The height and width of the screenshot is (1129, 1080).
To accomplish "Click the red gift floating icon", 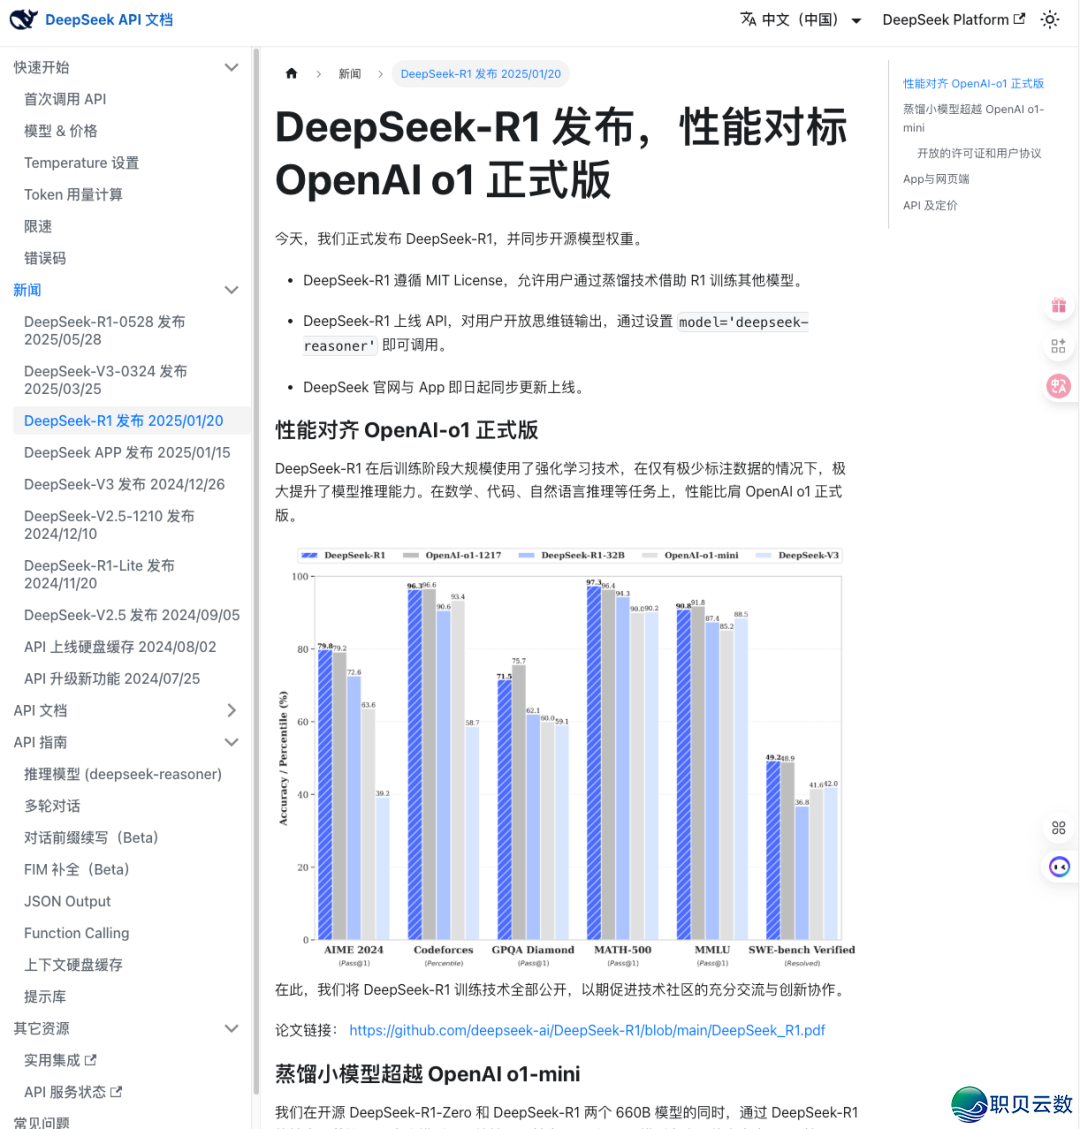I will (1058, 305).
